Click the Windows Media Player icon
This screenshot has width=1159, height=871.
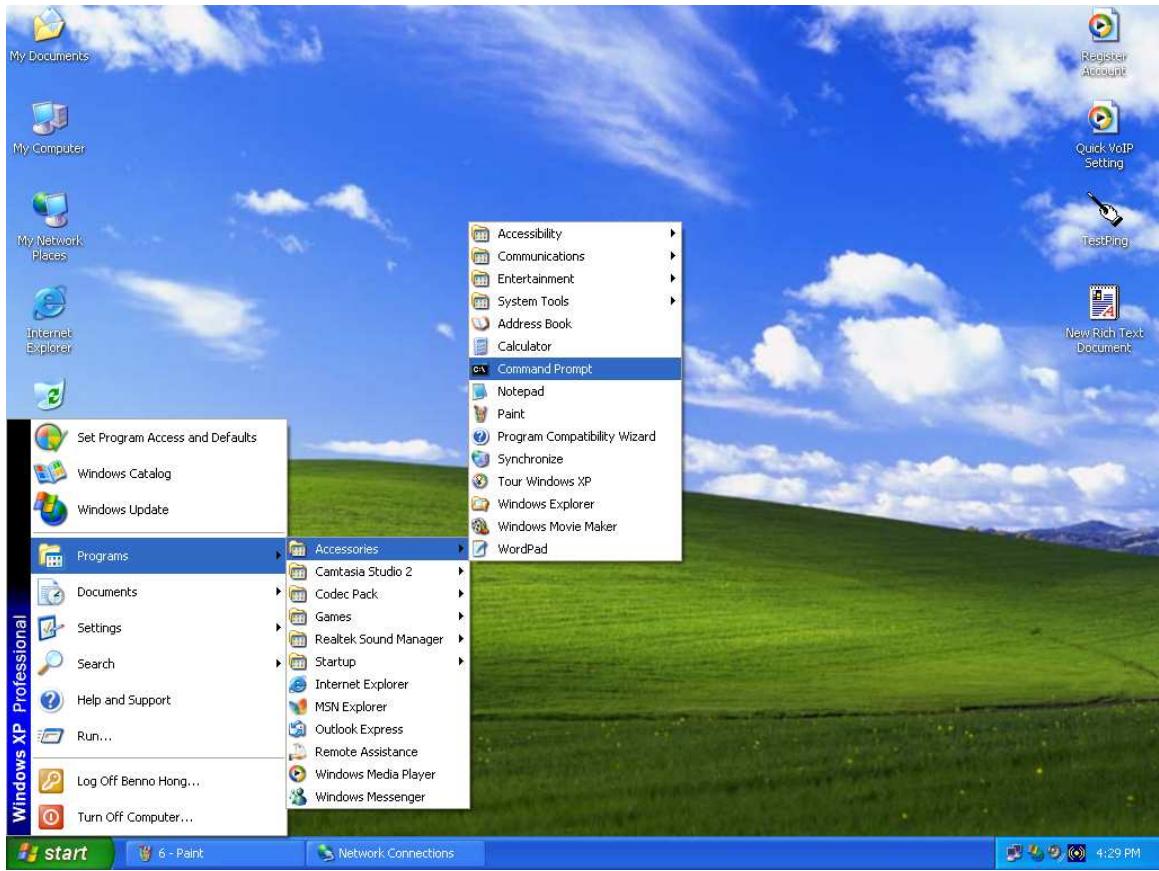click(x=298, y=774)
